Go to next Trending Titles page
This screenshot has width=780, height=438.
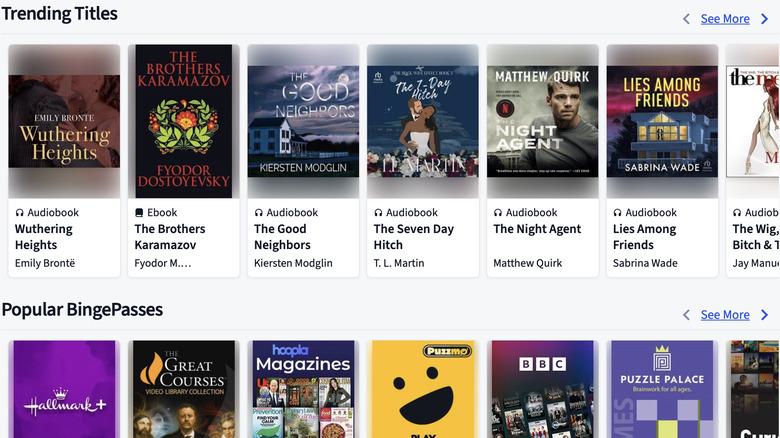[765, 19]
